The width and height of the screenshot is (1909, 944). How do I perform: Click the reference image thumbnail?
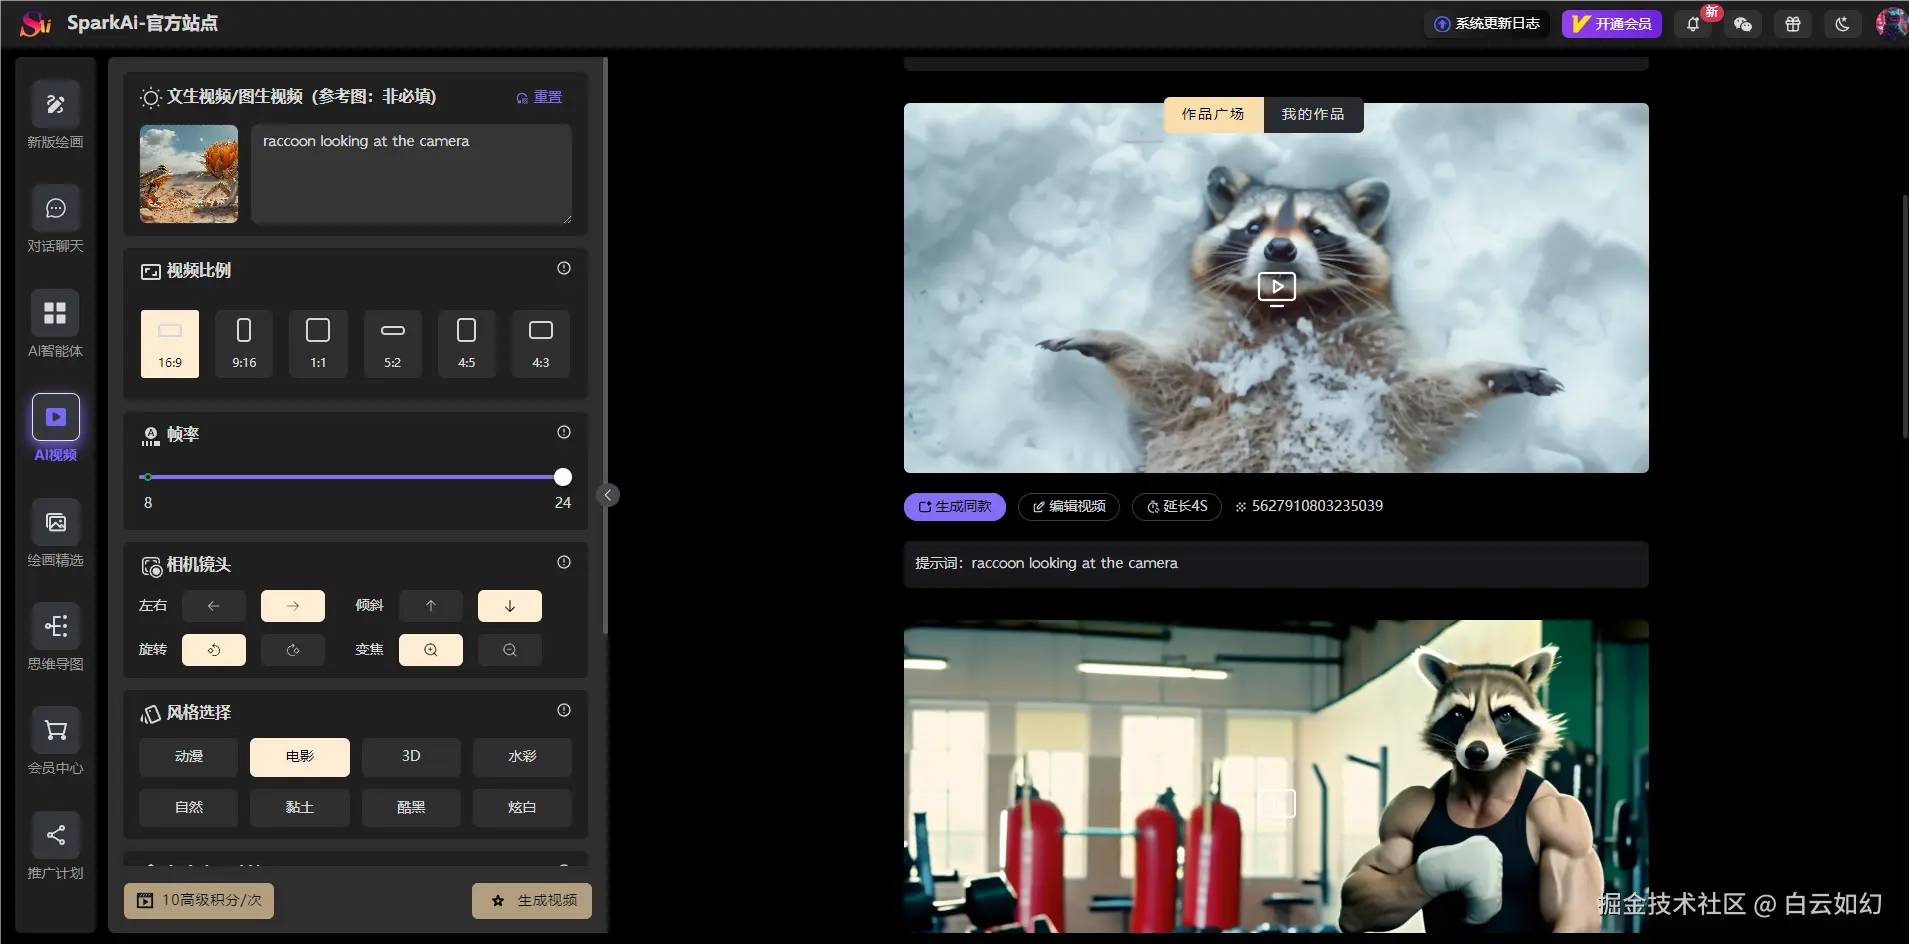[x=189, y=174]
